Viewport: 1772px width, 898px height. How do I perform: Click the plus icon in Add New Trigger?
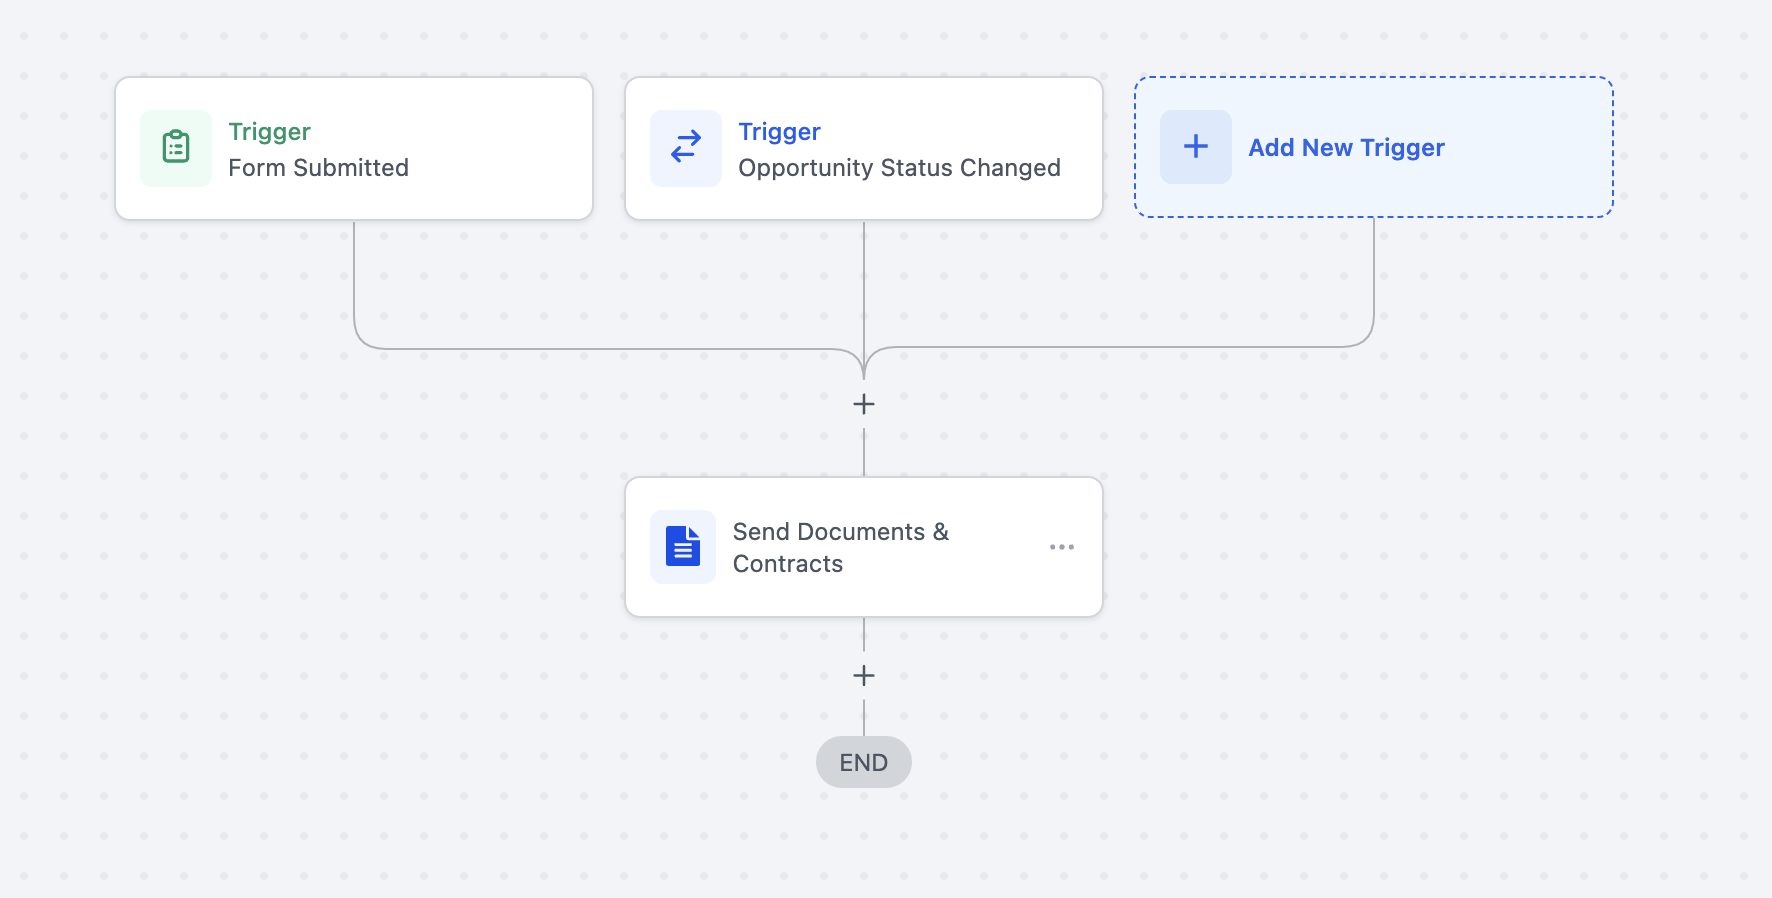coord(1196,147)
